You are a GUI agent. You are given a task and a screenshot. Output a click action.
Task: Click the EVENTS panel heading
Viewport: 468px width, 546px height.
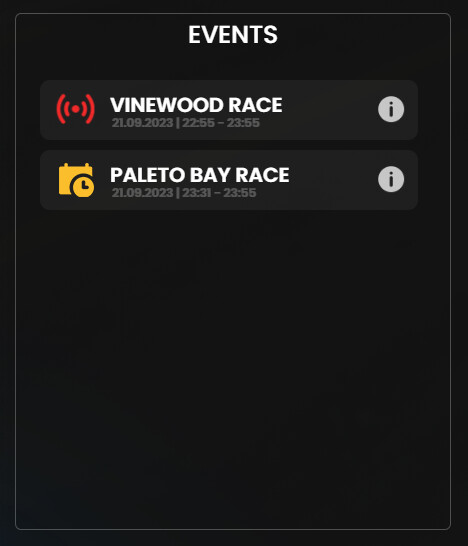pyautogui.click(x=233, y=34)
